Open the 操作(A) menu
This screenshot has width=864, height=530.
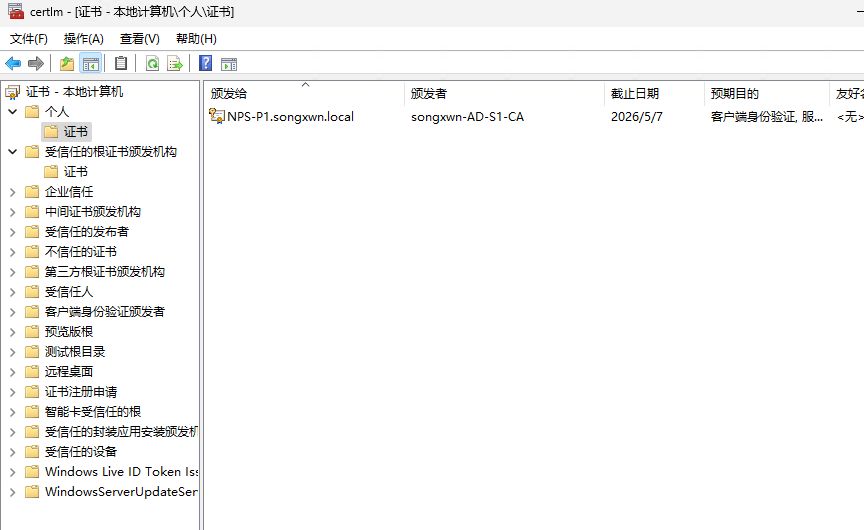point(83,39)
